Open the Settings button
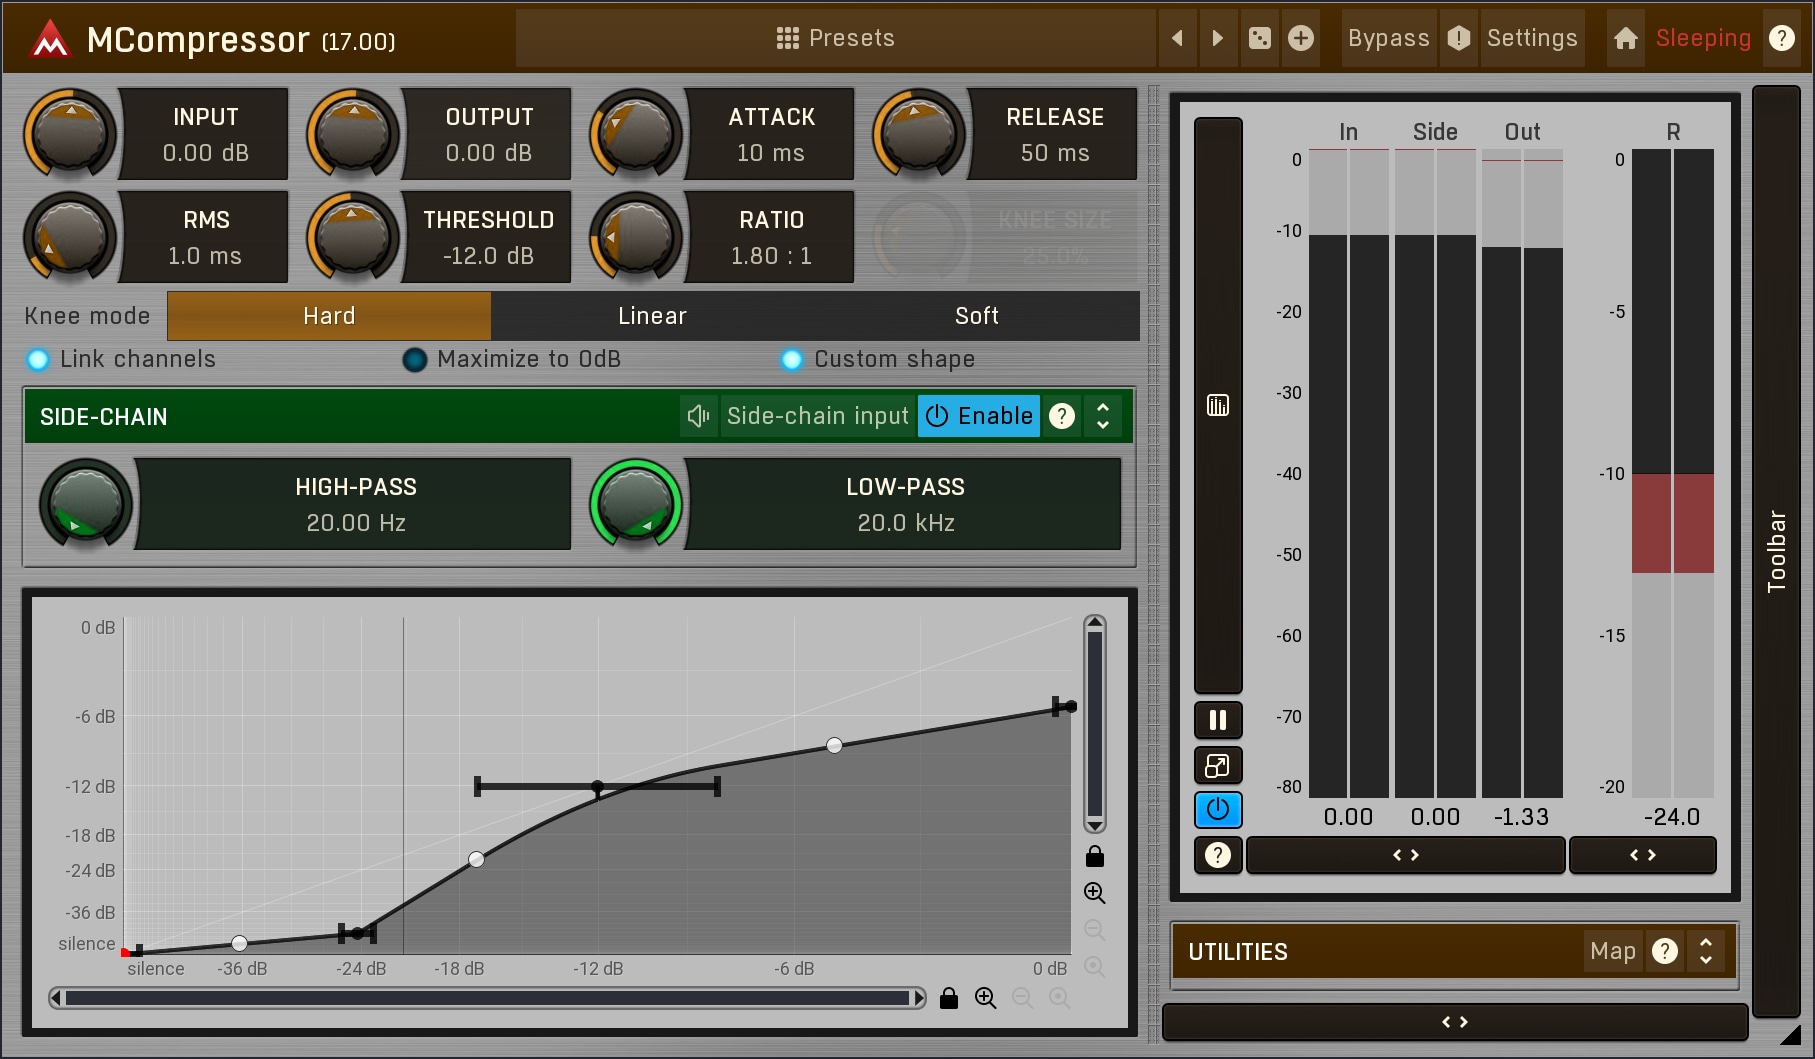 (x=1531, y=38)
